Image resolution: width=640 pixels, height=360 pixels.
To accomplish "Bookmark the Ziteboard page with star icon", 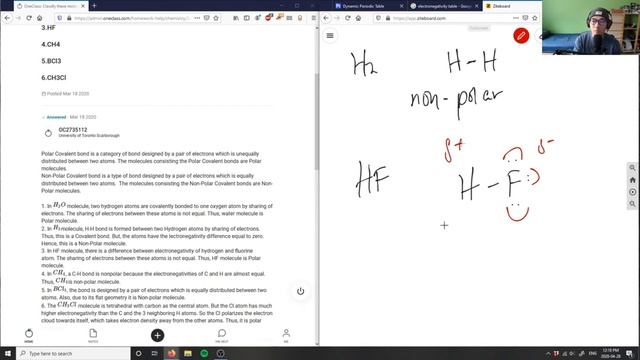I will click(535, 18).
